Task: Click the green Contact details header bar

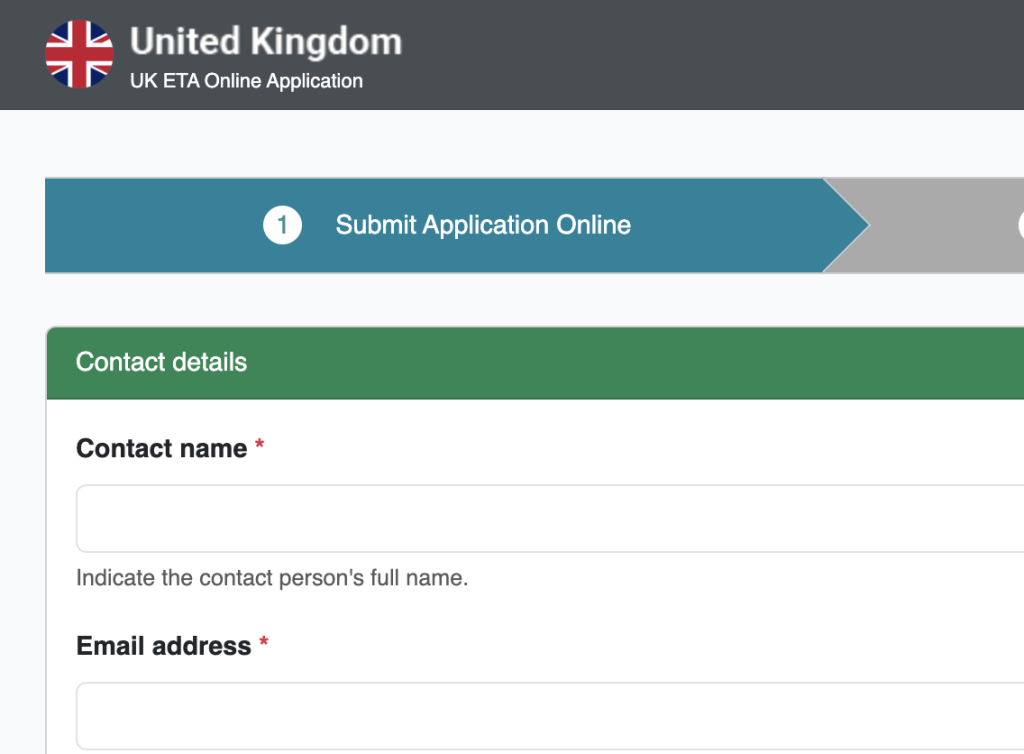Action: [x=600, y=362]
